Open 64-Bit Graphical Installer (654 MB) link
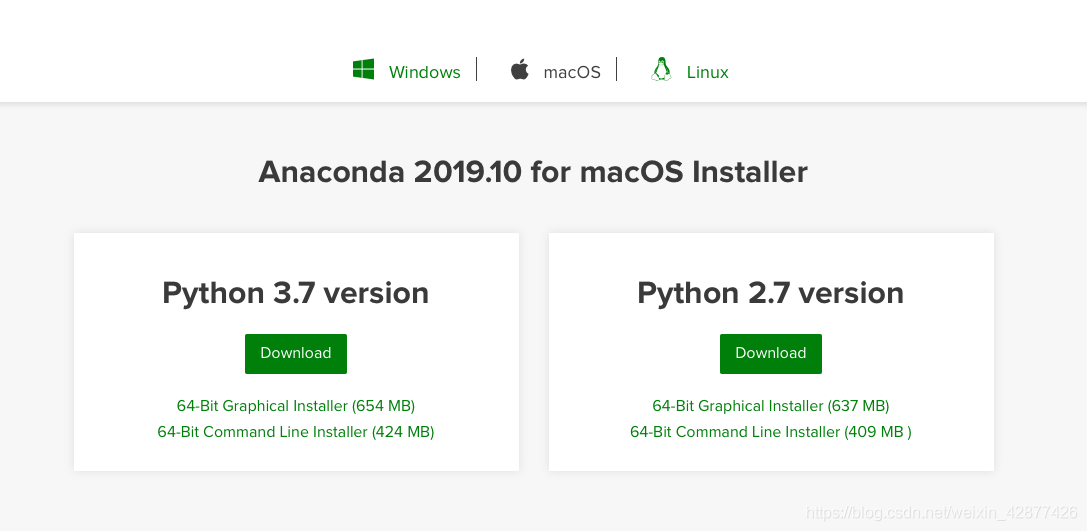The width and height of the screenshot is (1087, 531). tap(296, 406)
